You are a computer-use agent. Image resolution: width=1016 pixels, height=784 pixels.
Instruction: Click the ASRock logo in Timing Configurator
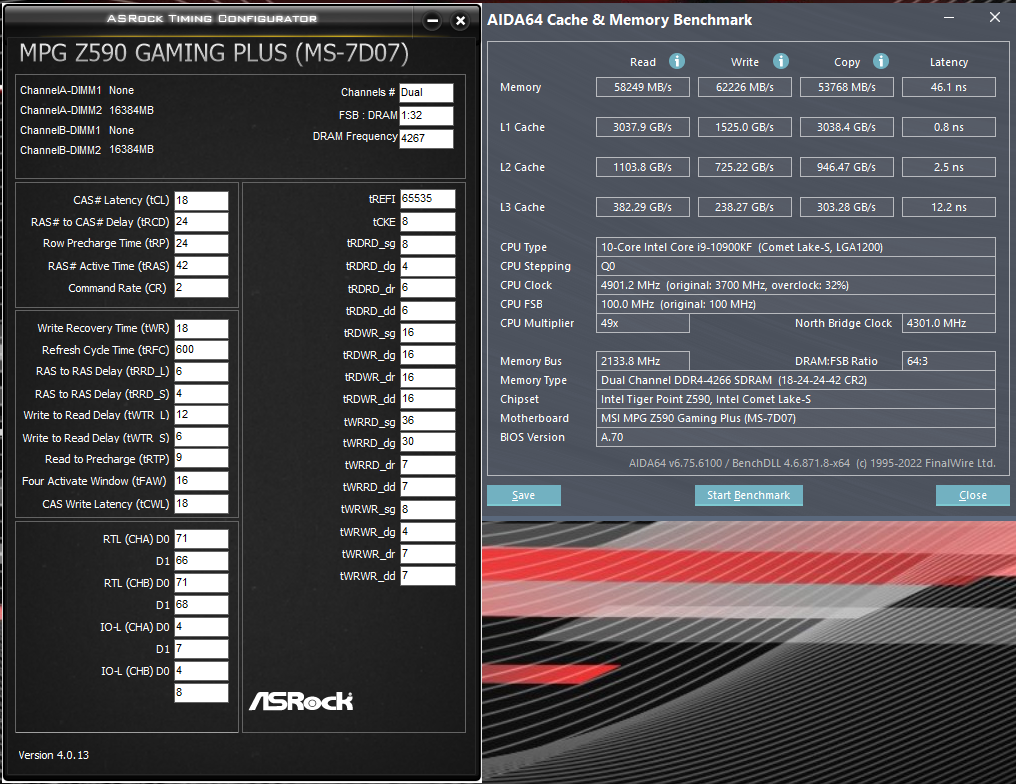pos(301,700)
